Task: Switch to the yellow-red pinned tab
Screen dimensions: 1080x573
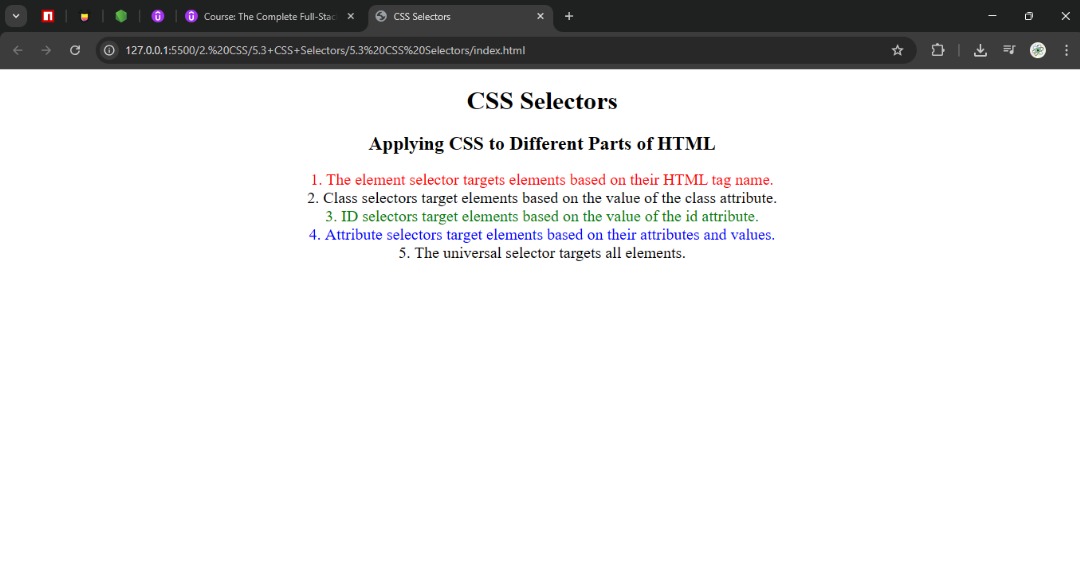Action: [84, 16]
